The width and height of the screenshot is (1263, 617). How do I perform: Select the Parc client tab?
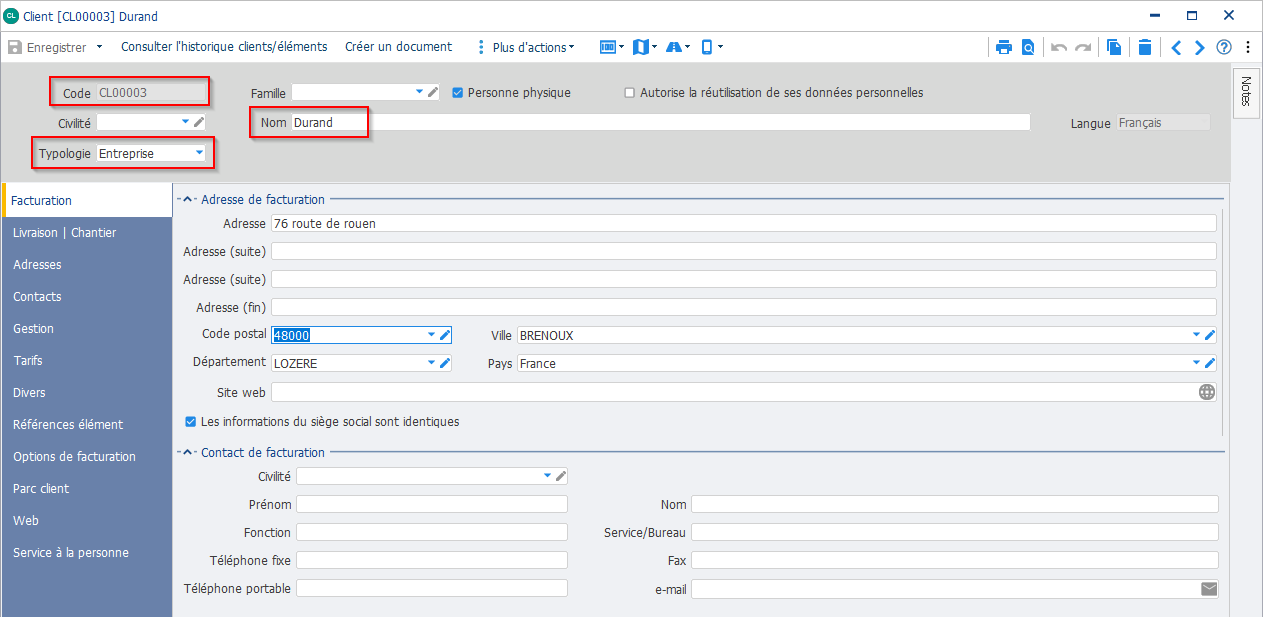pyautogui.click(x=87, y=488)
